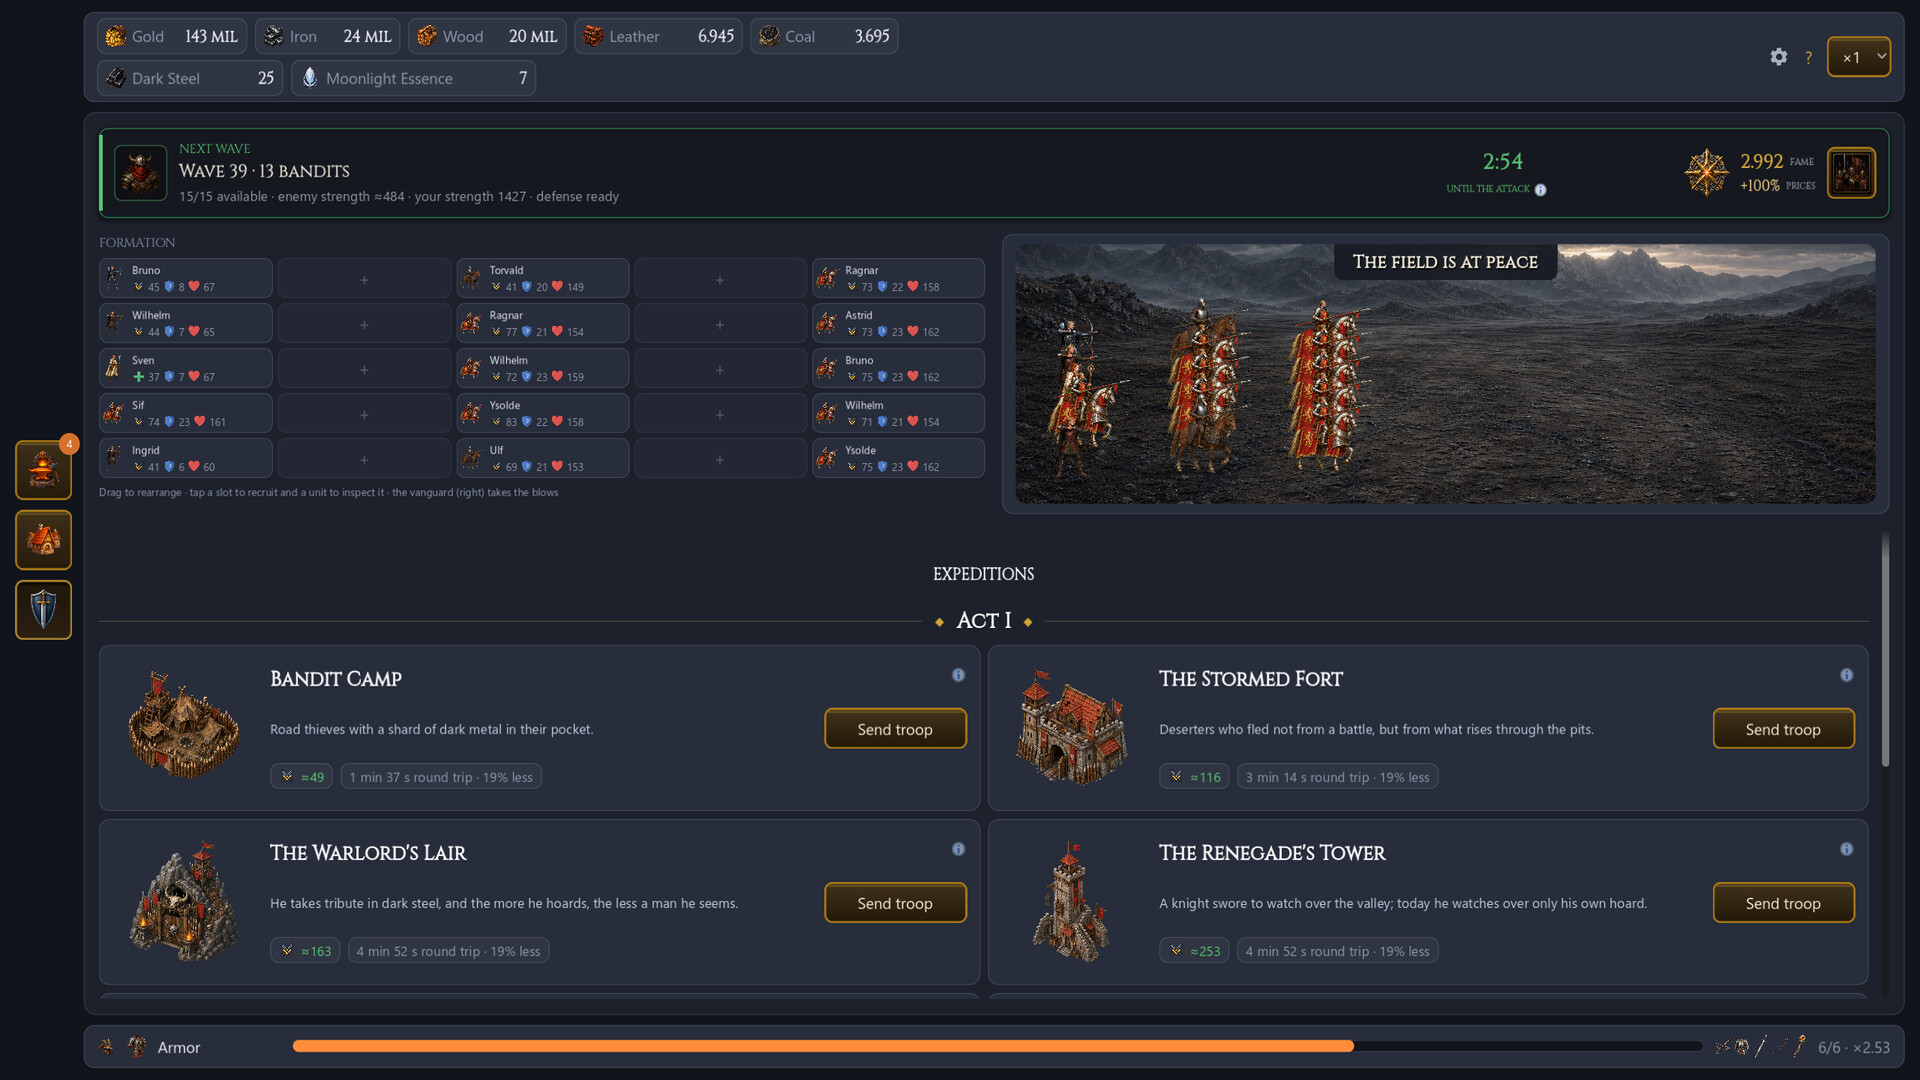
Task: Open the shield defense sidebar icon
Action: point(43,609)
